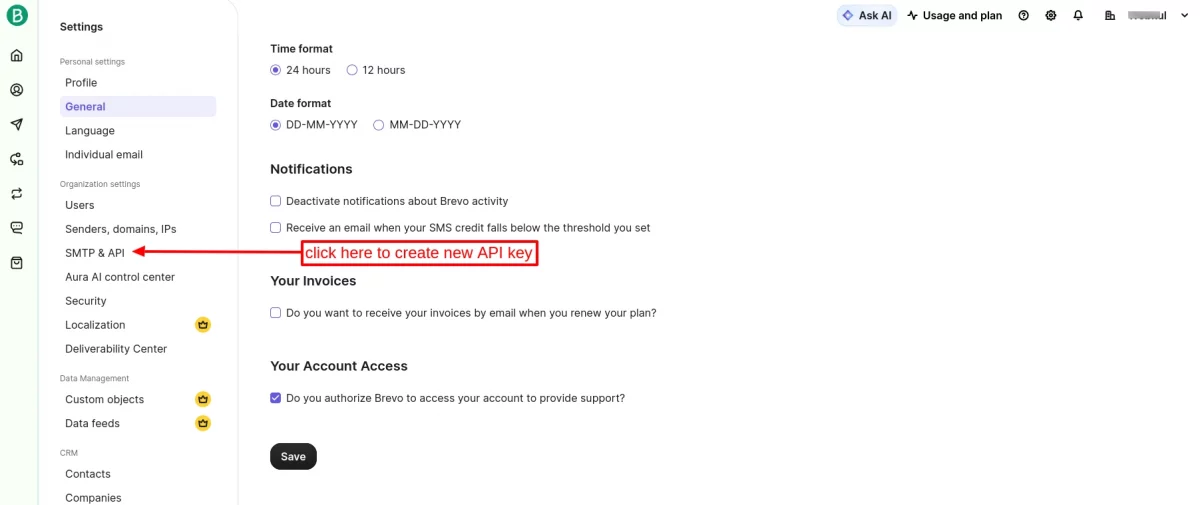Click the Brevo logo icon
1200x505 pixels.
pyautogui.click(x=17, y=16)
